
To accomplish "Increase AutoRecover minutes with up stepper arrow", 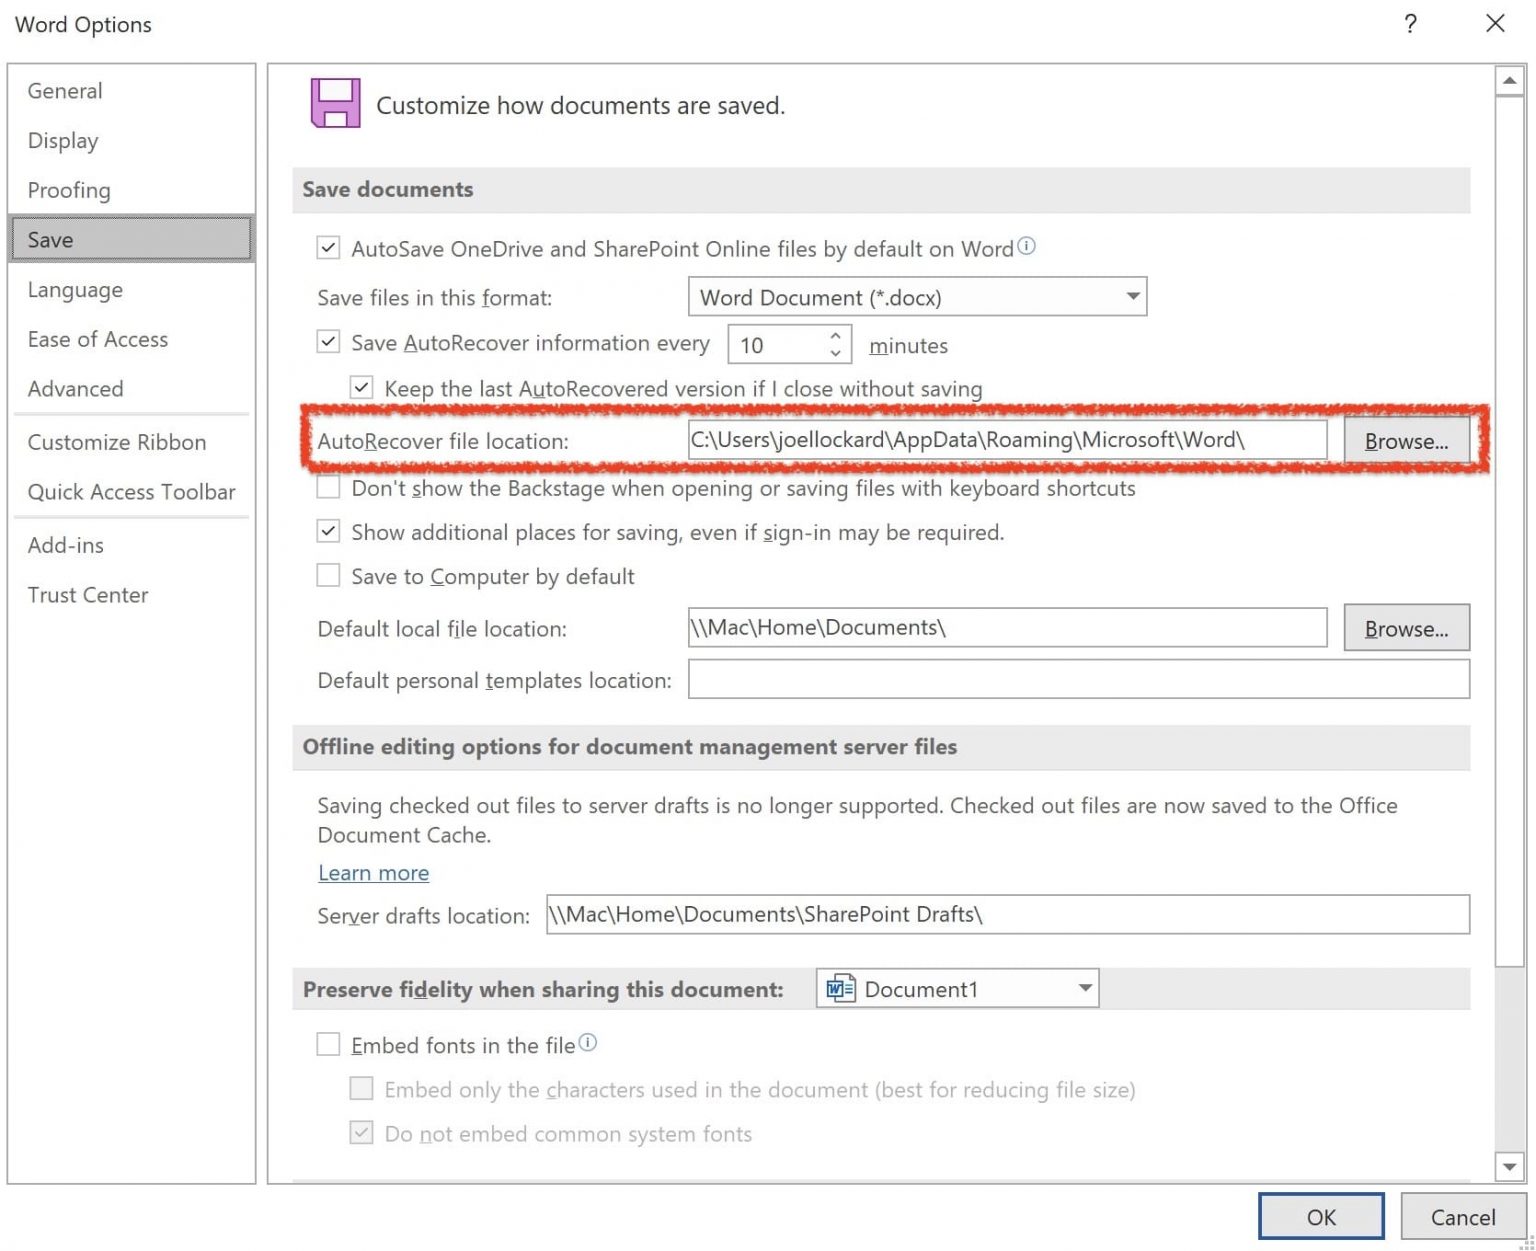I will pyautogui.click(x=836, y=335).
